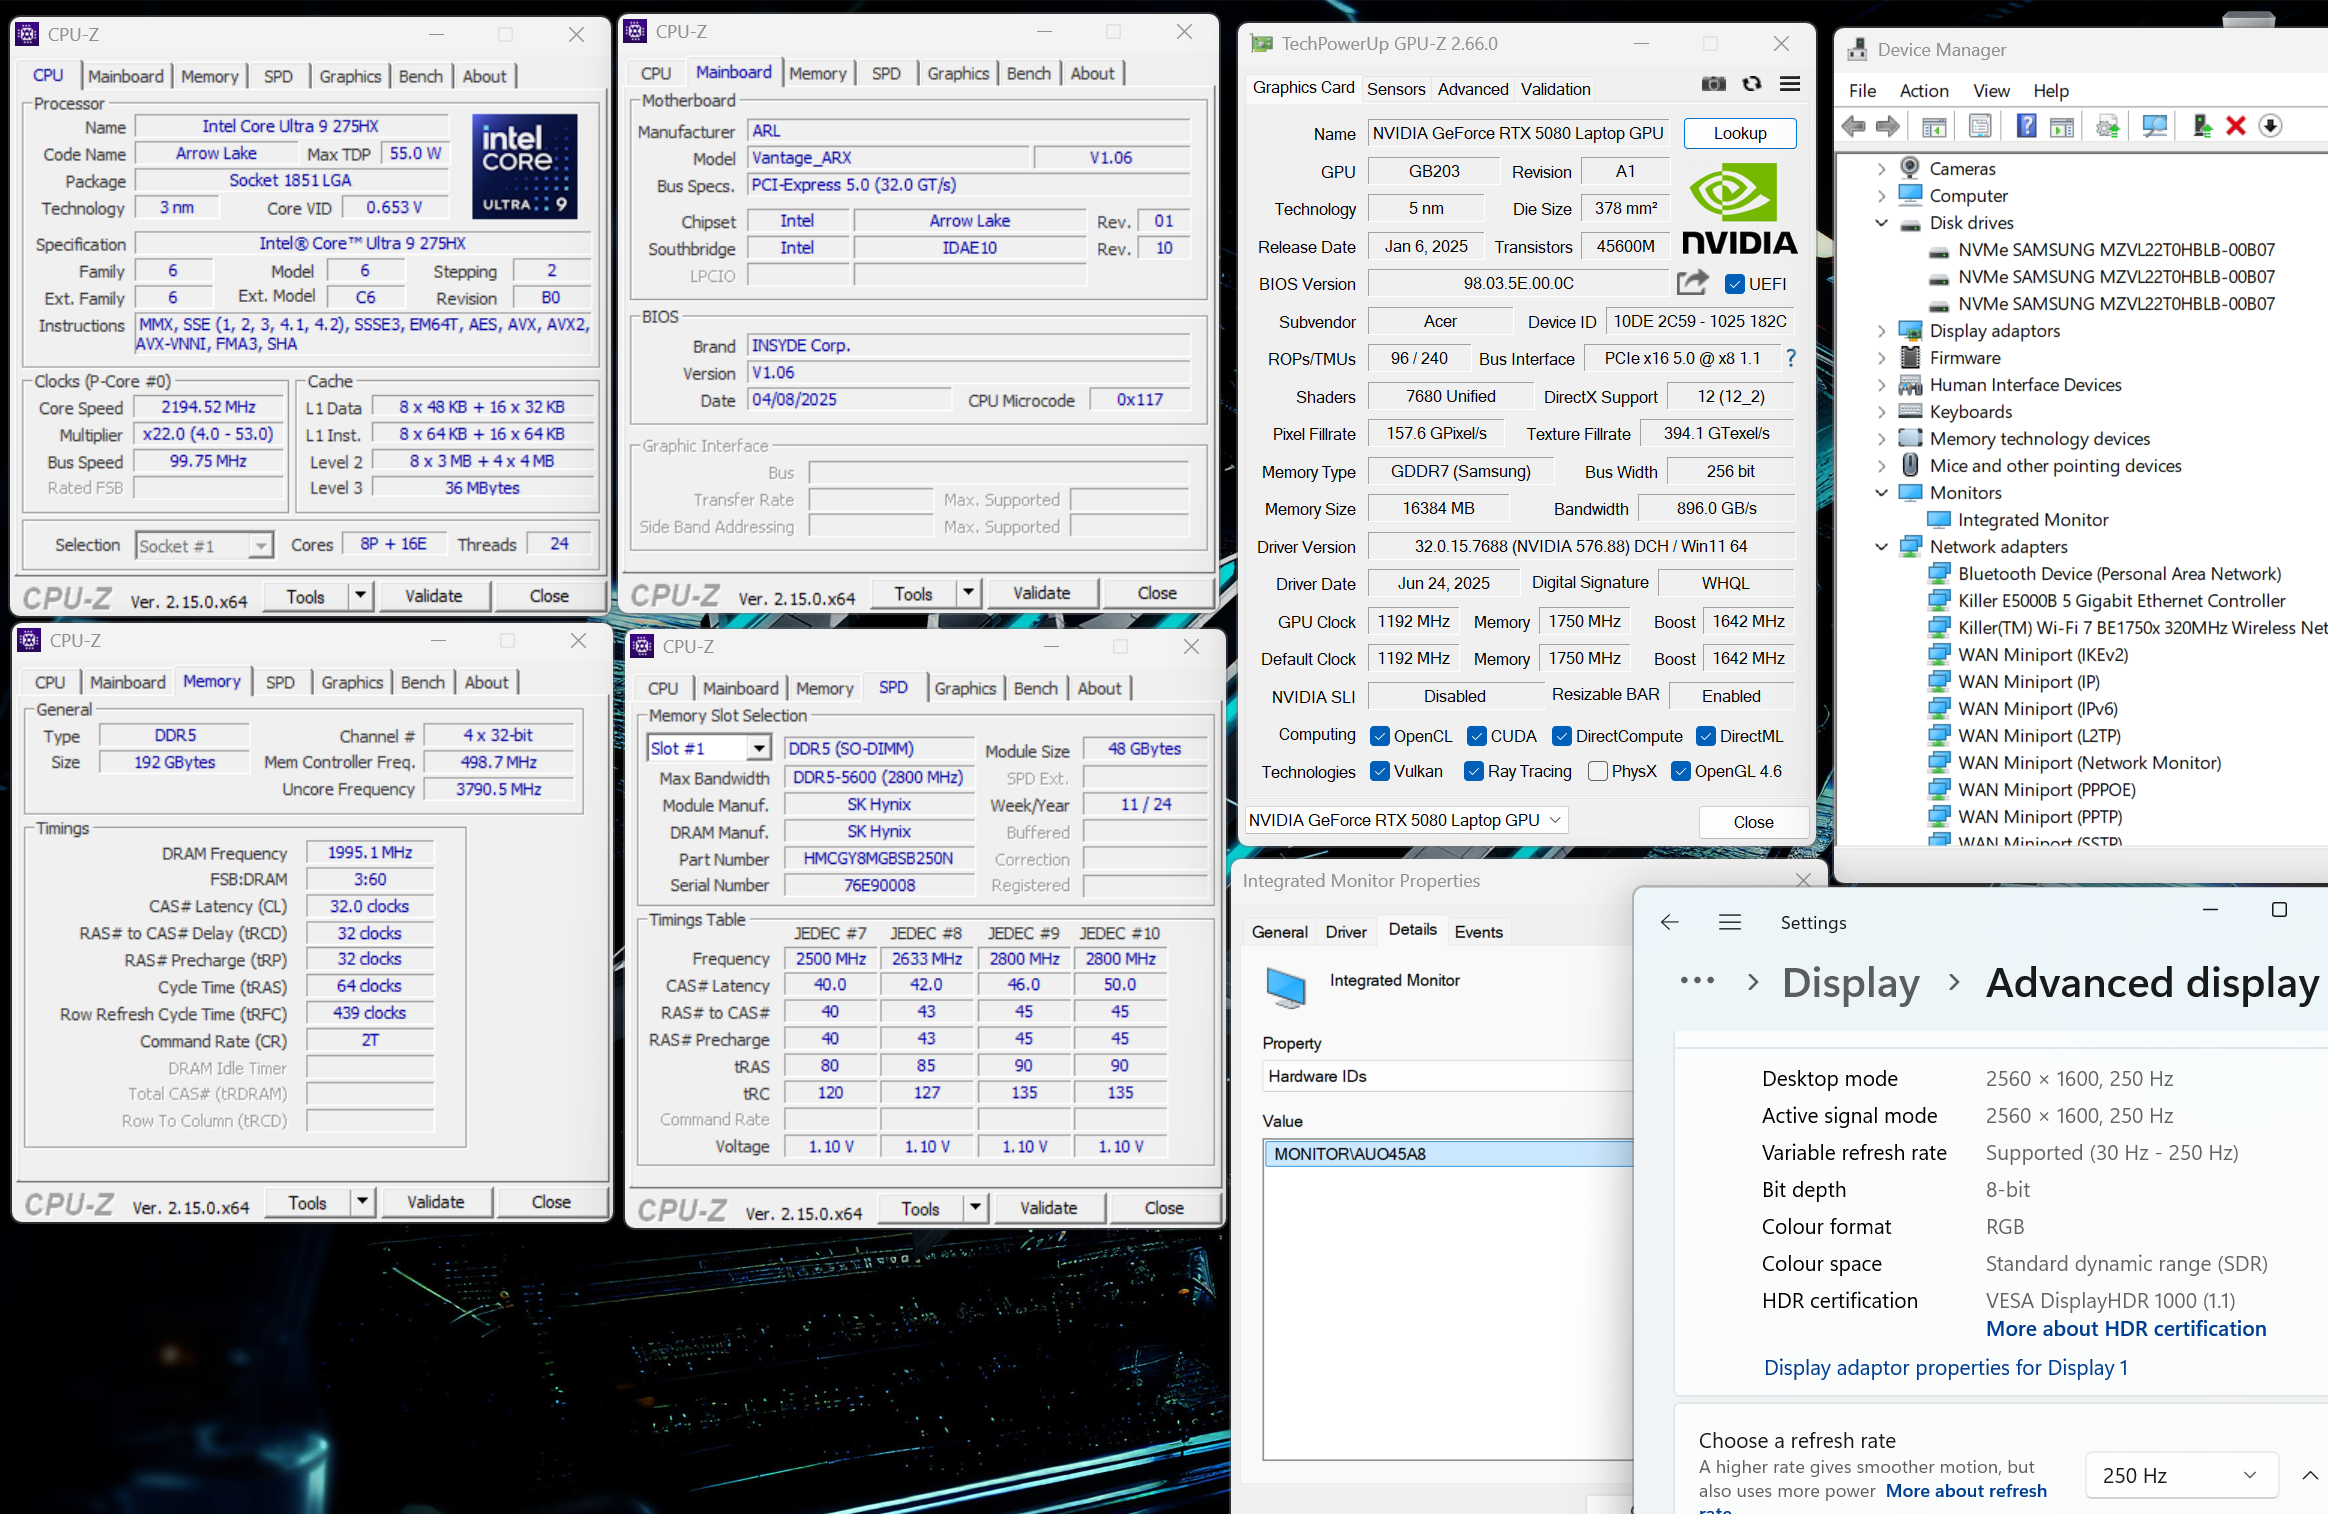Viewport: 2328px width, 1514px height.
Task: Click the NVIDIA logo in GPU-Z
Action: point(1740,208)
